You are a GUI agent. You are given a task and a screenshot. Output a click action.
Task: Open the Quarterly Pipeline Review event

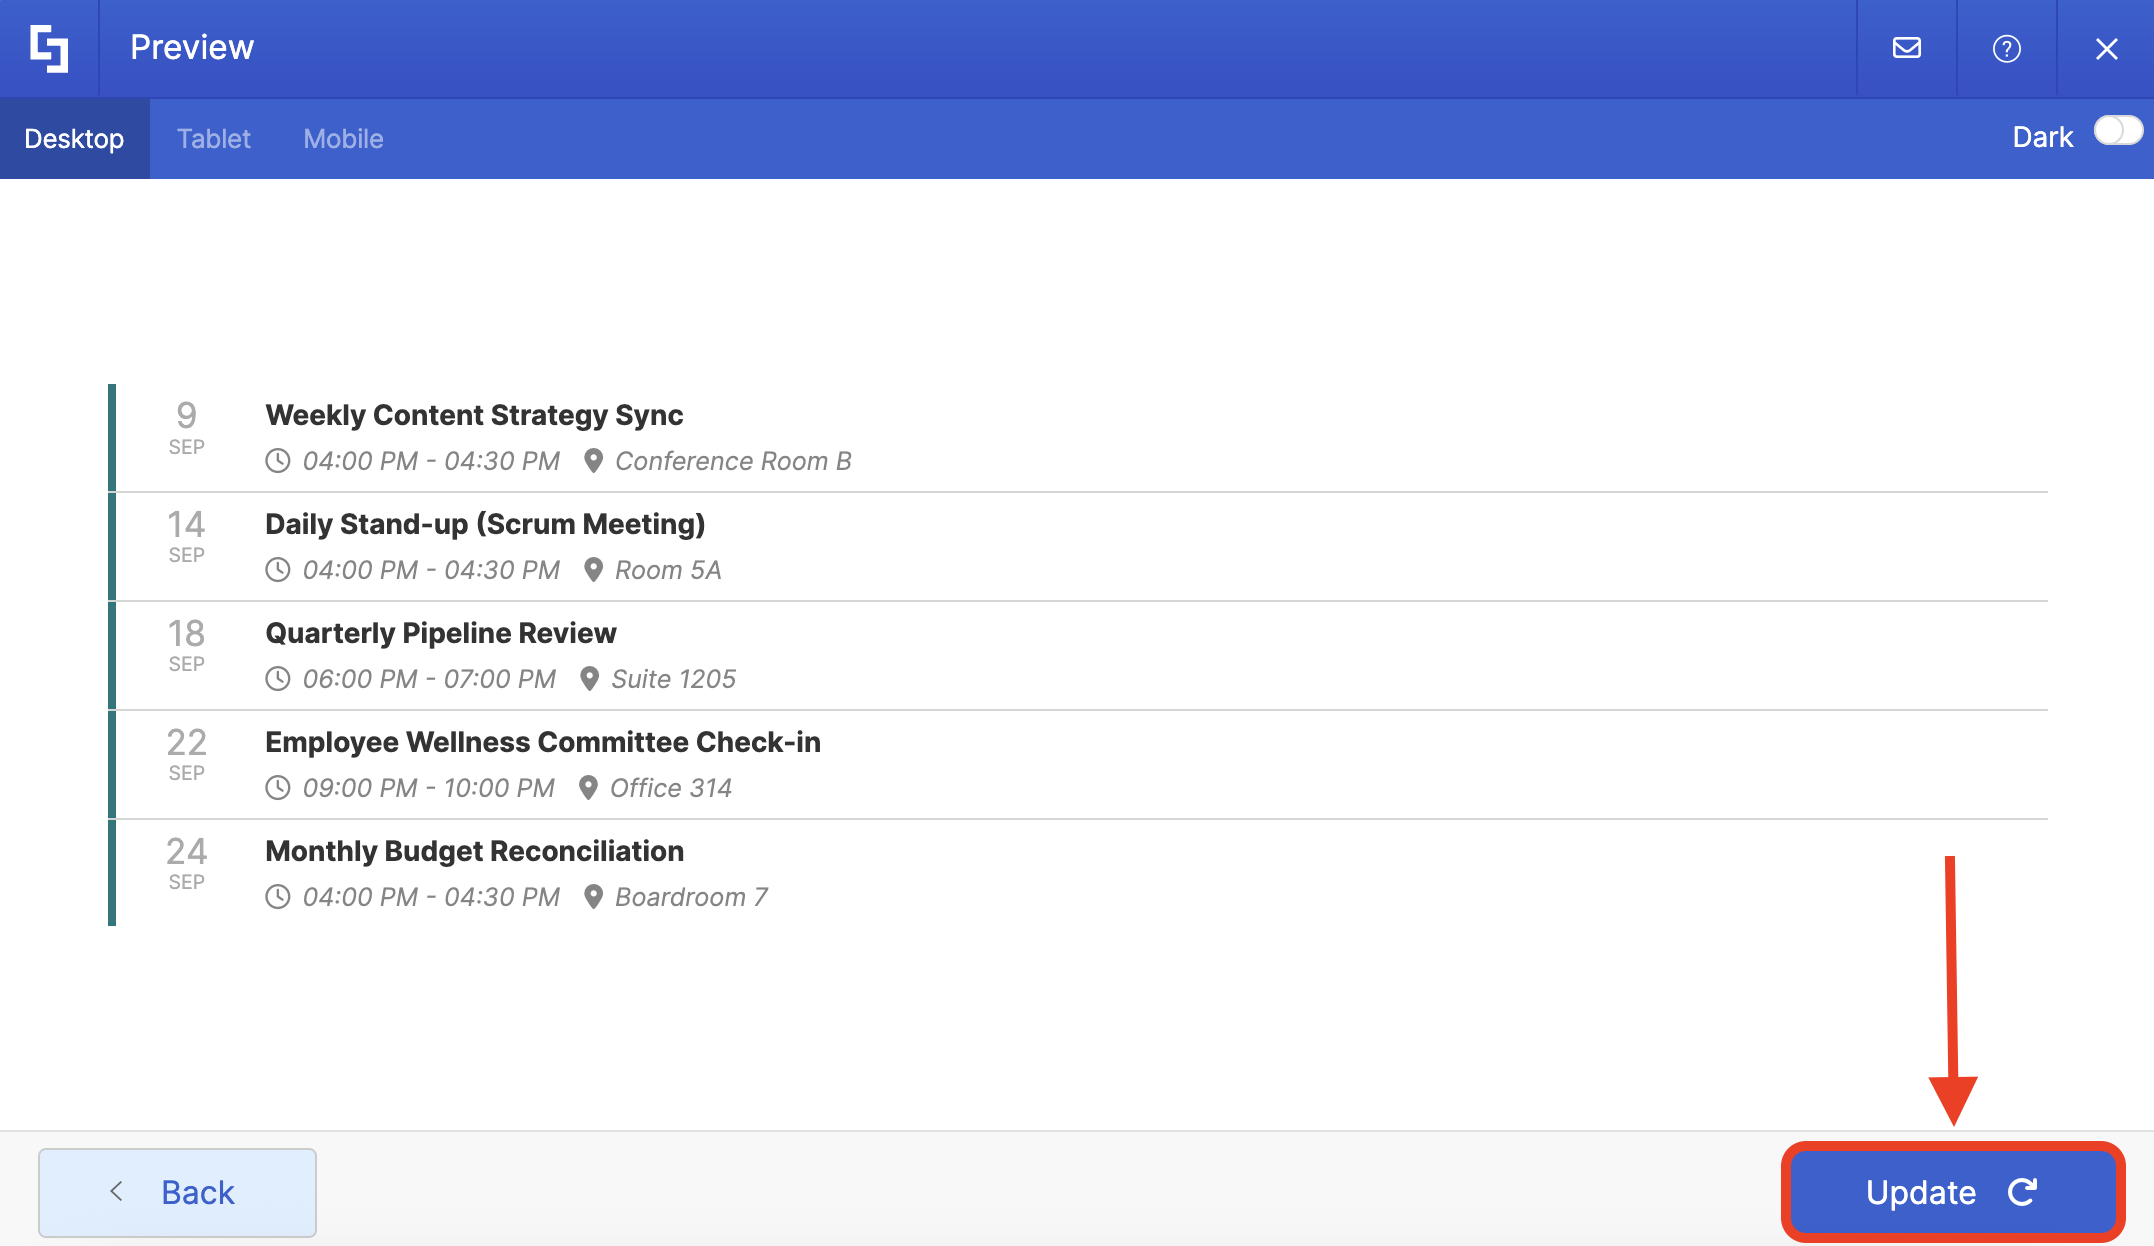(440, 633)
